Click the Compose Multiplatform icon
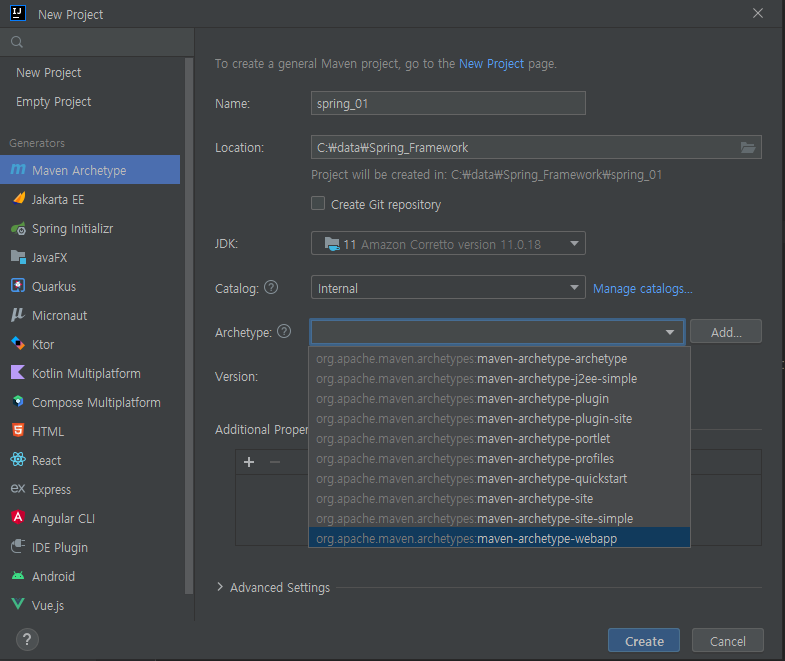 point(18,402)
